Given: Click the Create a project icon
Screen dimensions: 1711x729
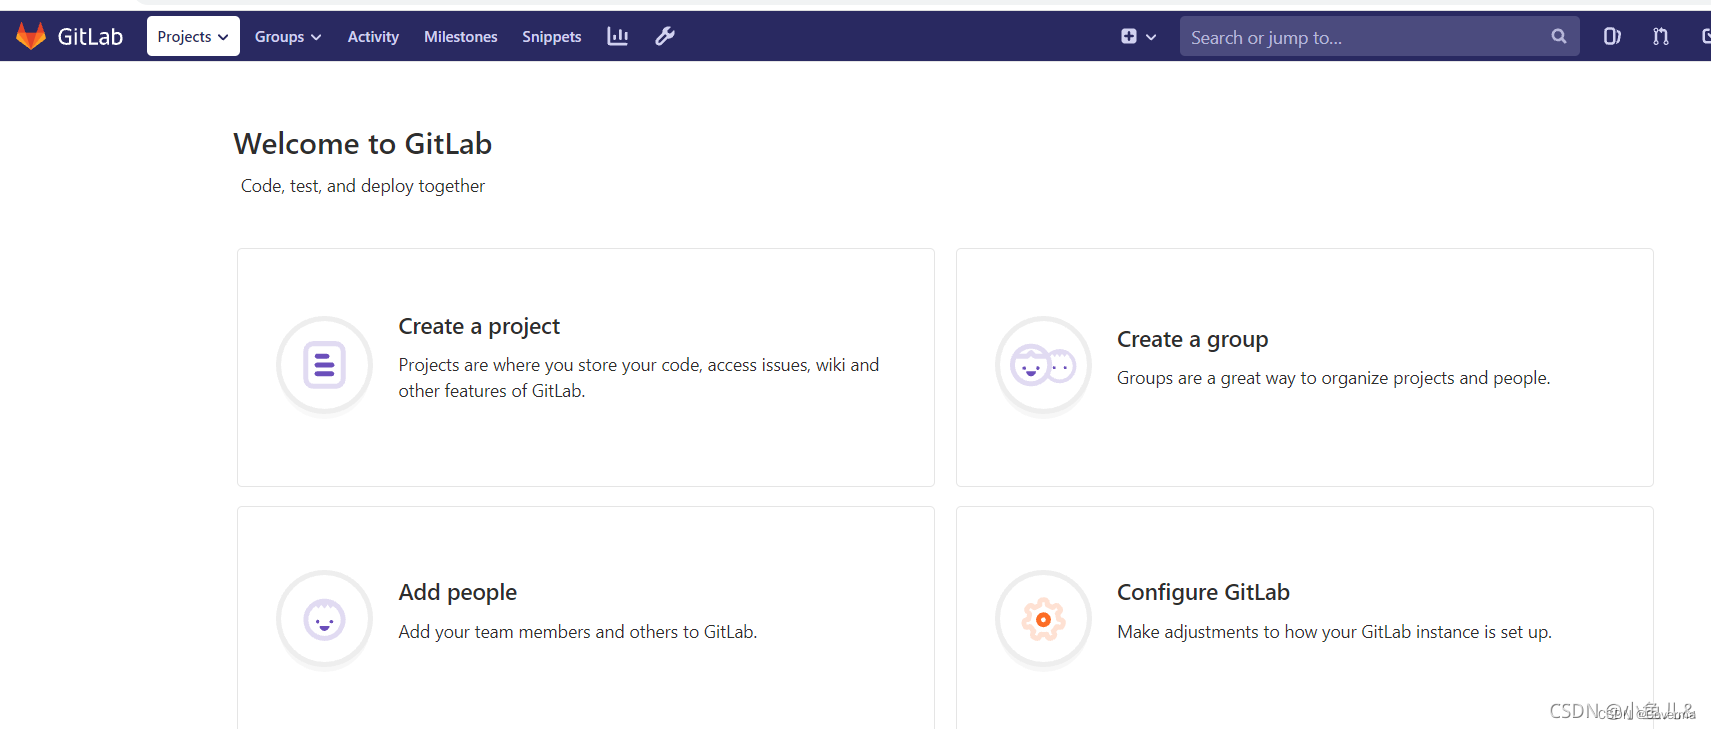Looking at the screenshot, I should [324, 365].
